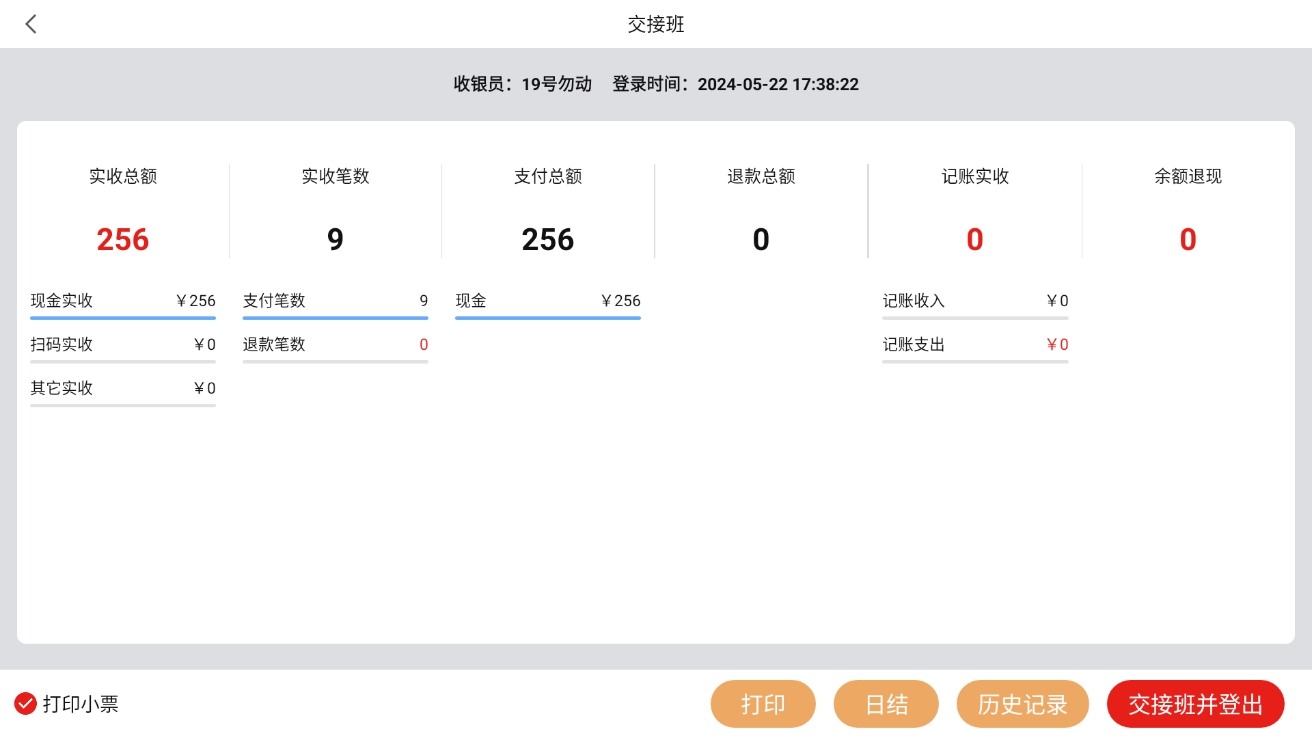Go back using the top-left arrow

coord(31,24)
